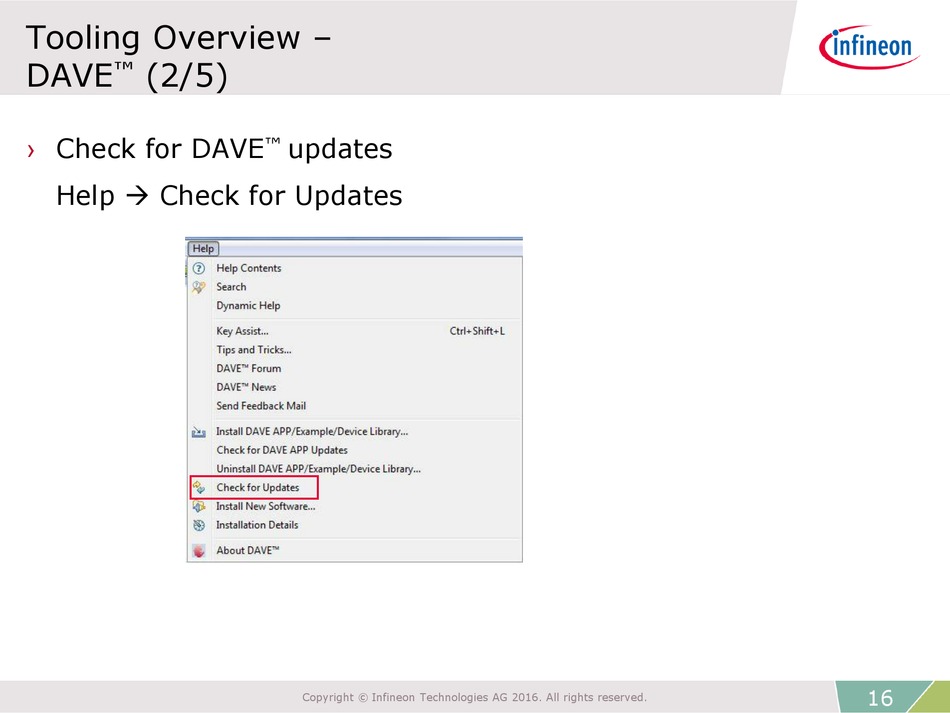Screen dimensions: 950x713
Task: Click the 'Help → Check for Updates' line
Action: pyautogui.click(x=229, y=196)
